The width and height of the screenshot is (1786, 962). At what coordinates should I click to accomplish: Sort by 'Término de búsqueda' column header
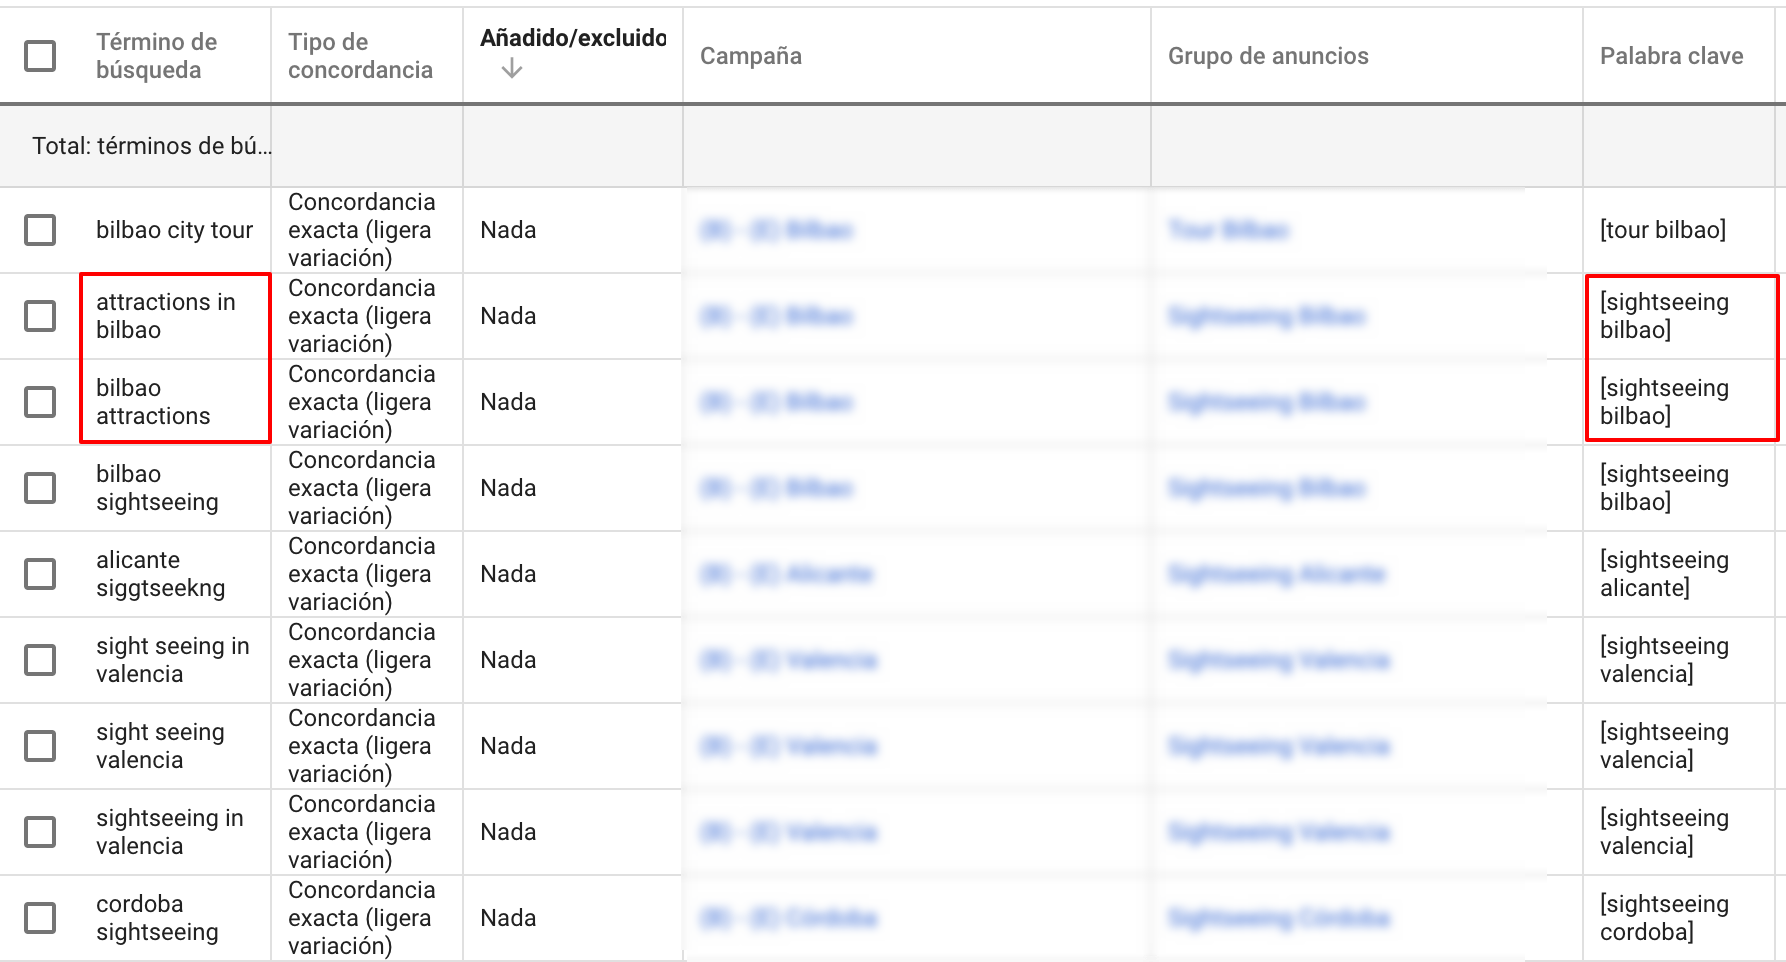coord(157,56)
